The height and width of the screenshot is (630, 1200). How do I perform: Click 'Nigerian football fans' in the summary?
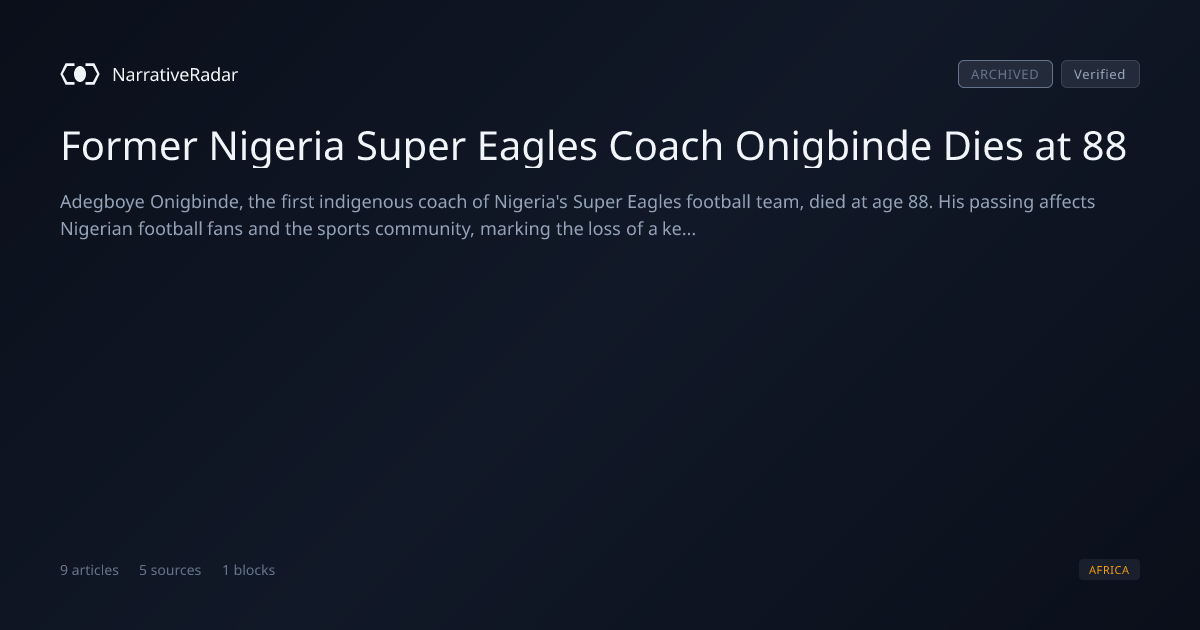(x=150, y=229)
